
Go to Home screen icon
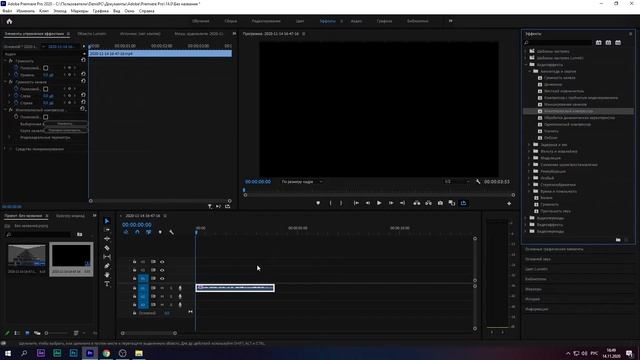(9, 21)
